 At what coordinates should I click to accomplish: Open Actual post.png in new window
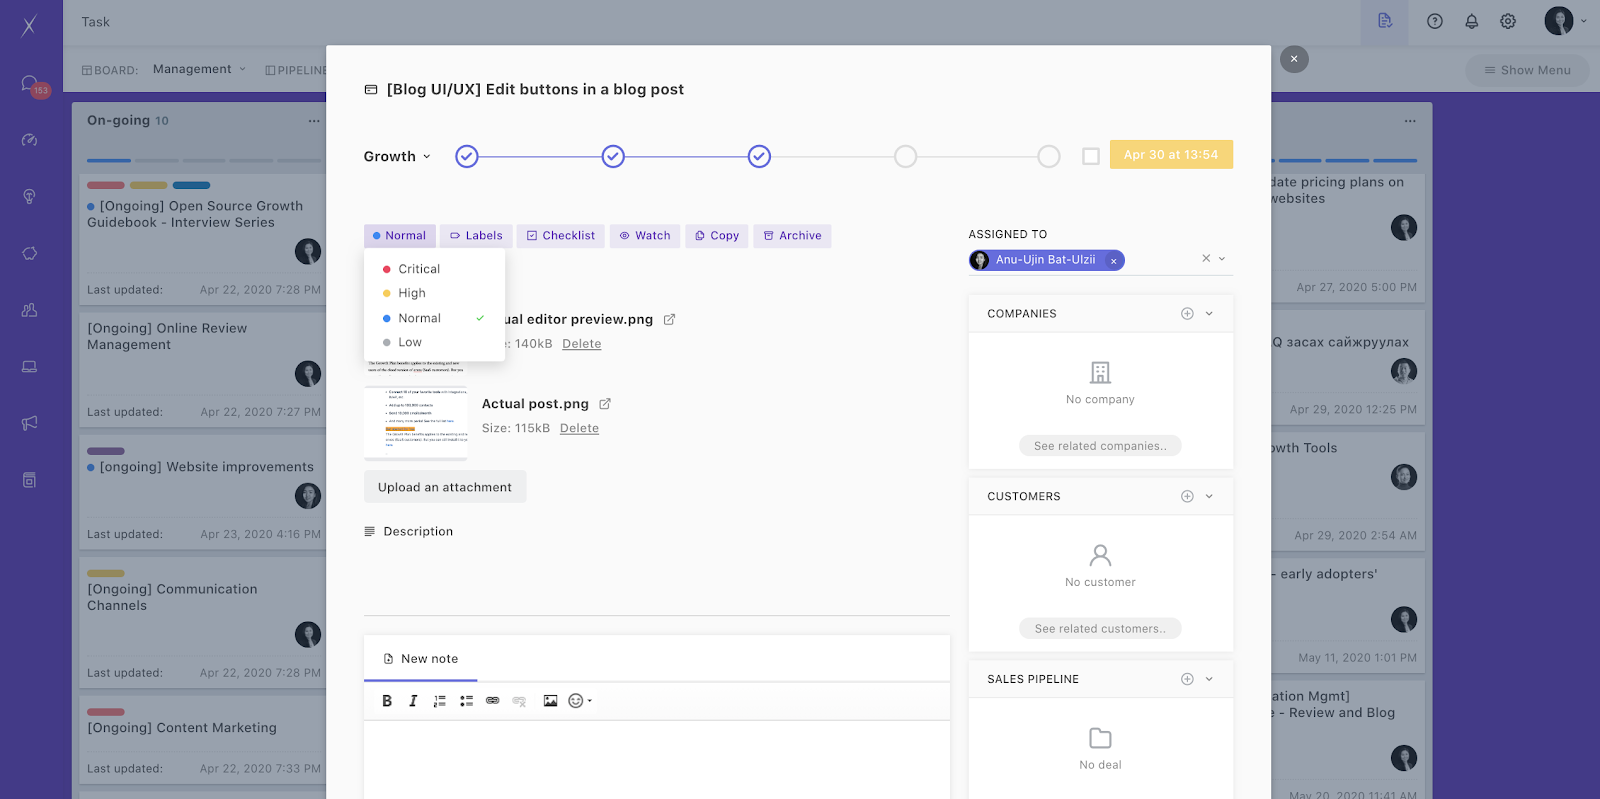point(605,404)
